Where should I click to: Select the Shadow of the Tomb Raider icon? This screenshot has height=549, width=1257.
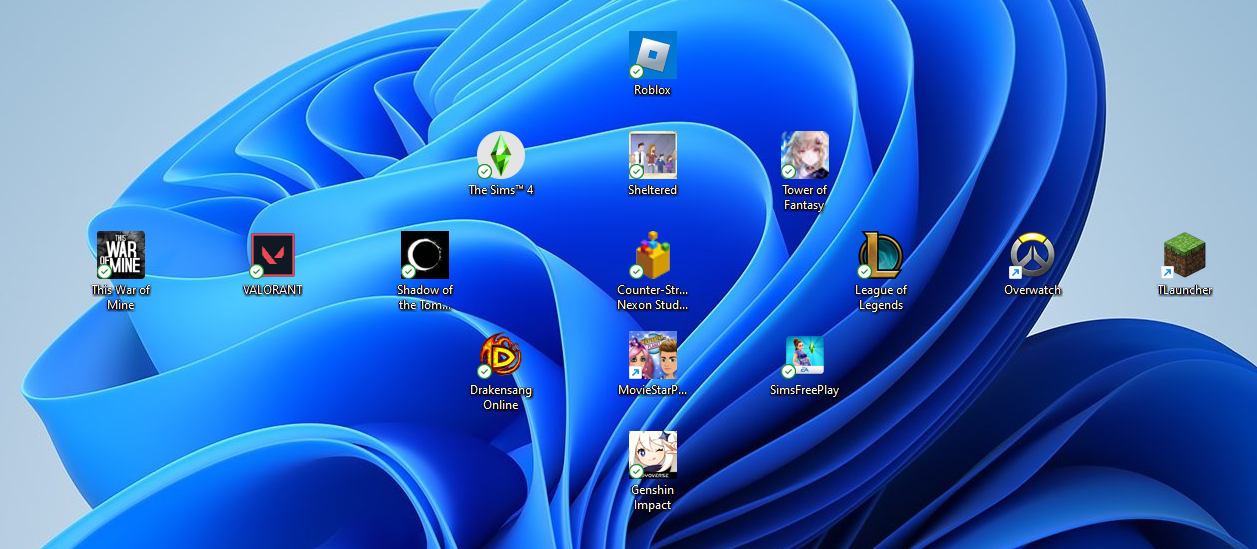pos(425,255)
